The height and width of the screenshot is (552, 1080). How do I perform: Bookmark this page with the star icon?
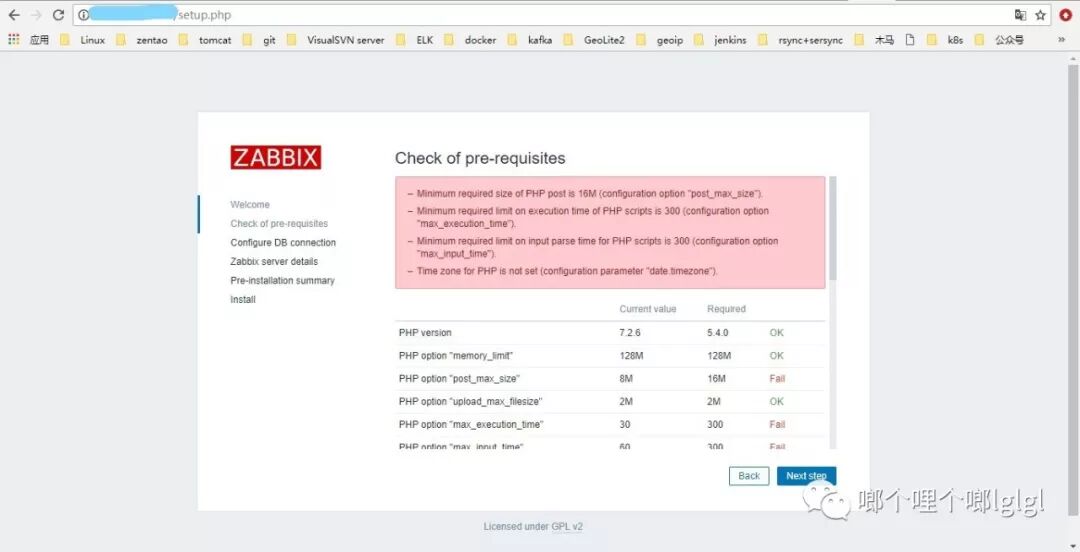[x=1040, y=14]
